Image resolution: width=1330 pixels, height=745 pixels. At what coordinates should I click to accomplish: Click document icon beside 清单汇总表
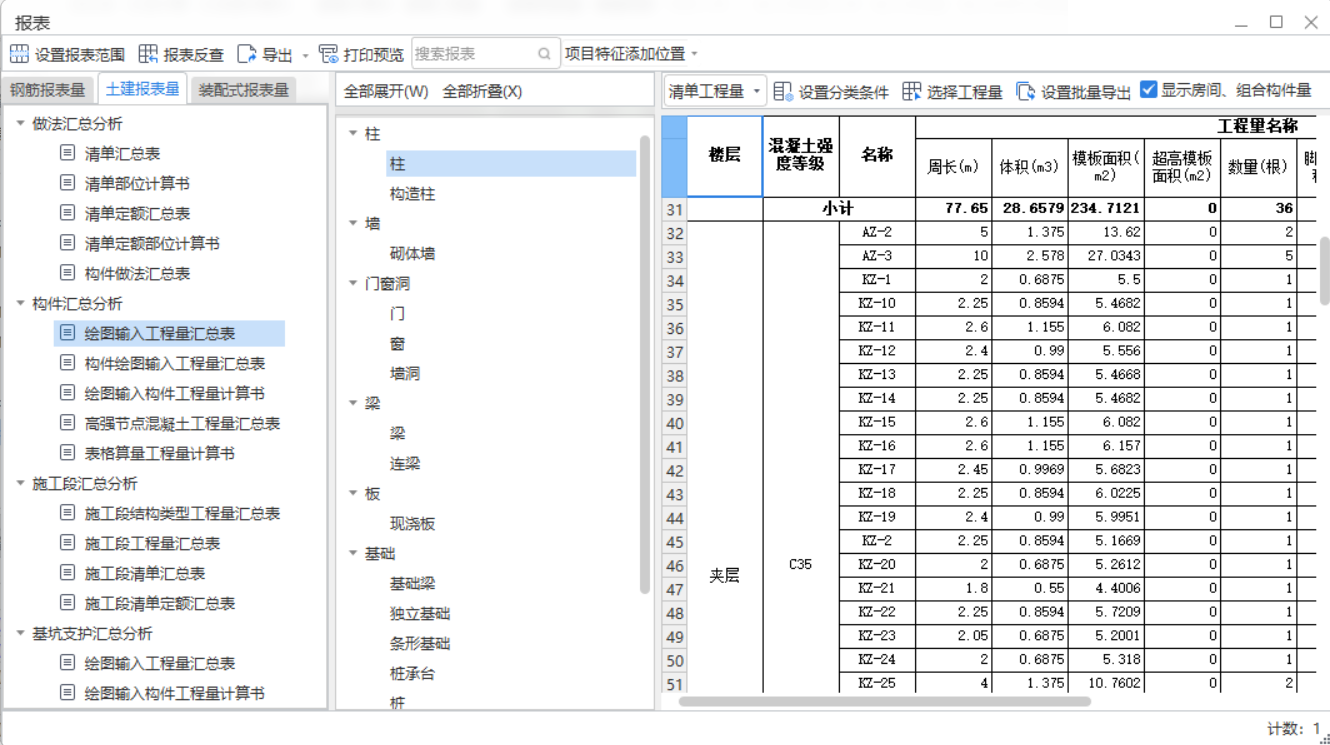tap(67, 153)
